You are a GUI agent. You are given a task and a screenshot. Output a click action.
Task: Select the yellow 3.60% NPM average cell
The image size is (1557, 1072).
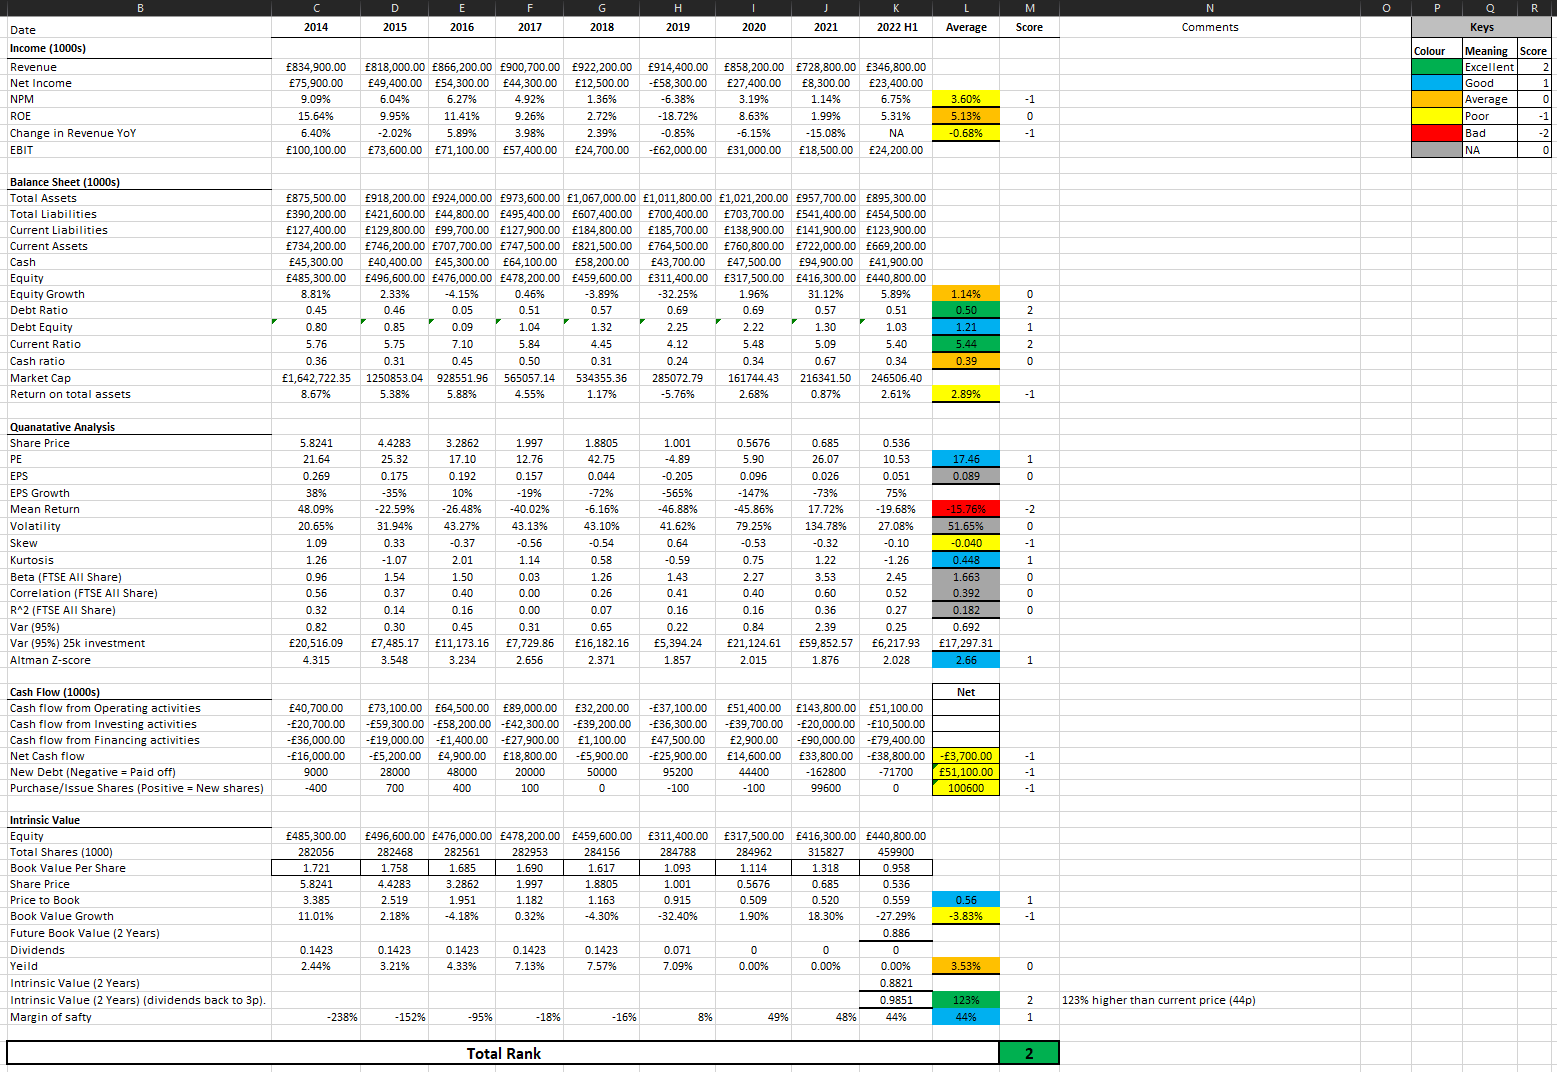[x=966, y=99]
